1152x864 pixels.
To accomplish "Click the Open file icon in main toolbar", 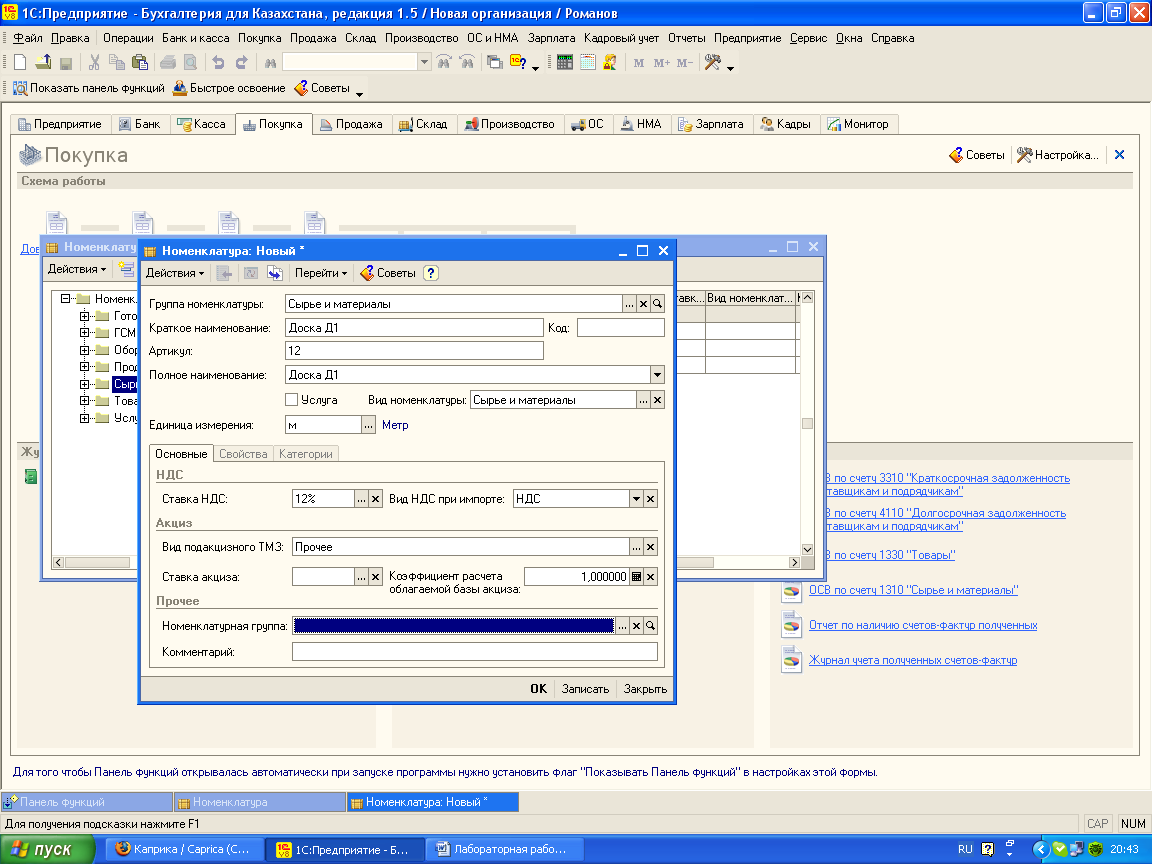I will (x=43, y=63).
